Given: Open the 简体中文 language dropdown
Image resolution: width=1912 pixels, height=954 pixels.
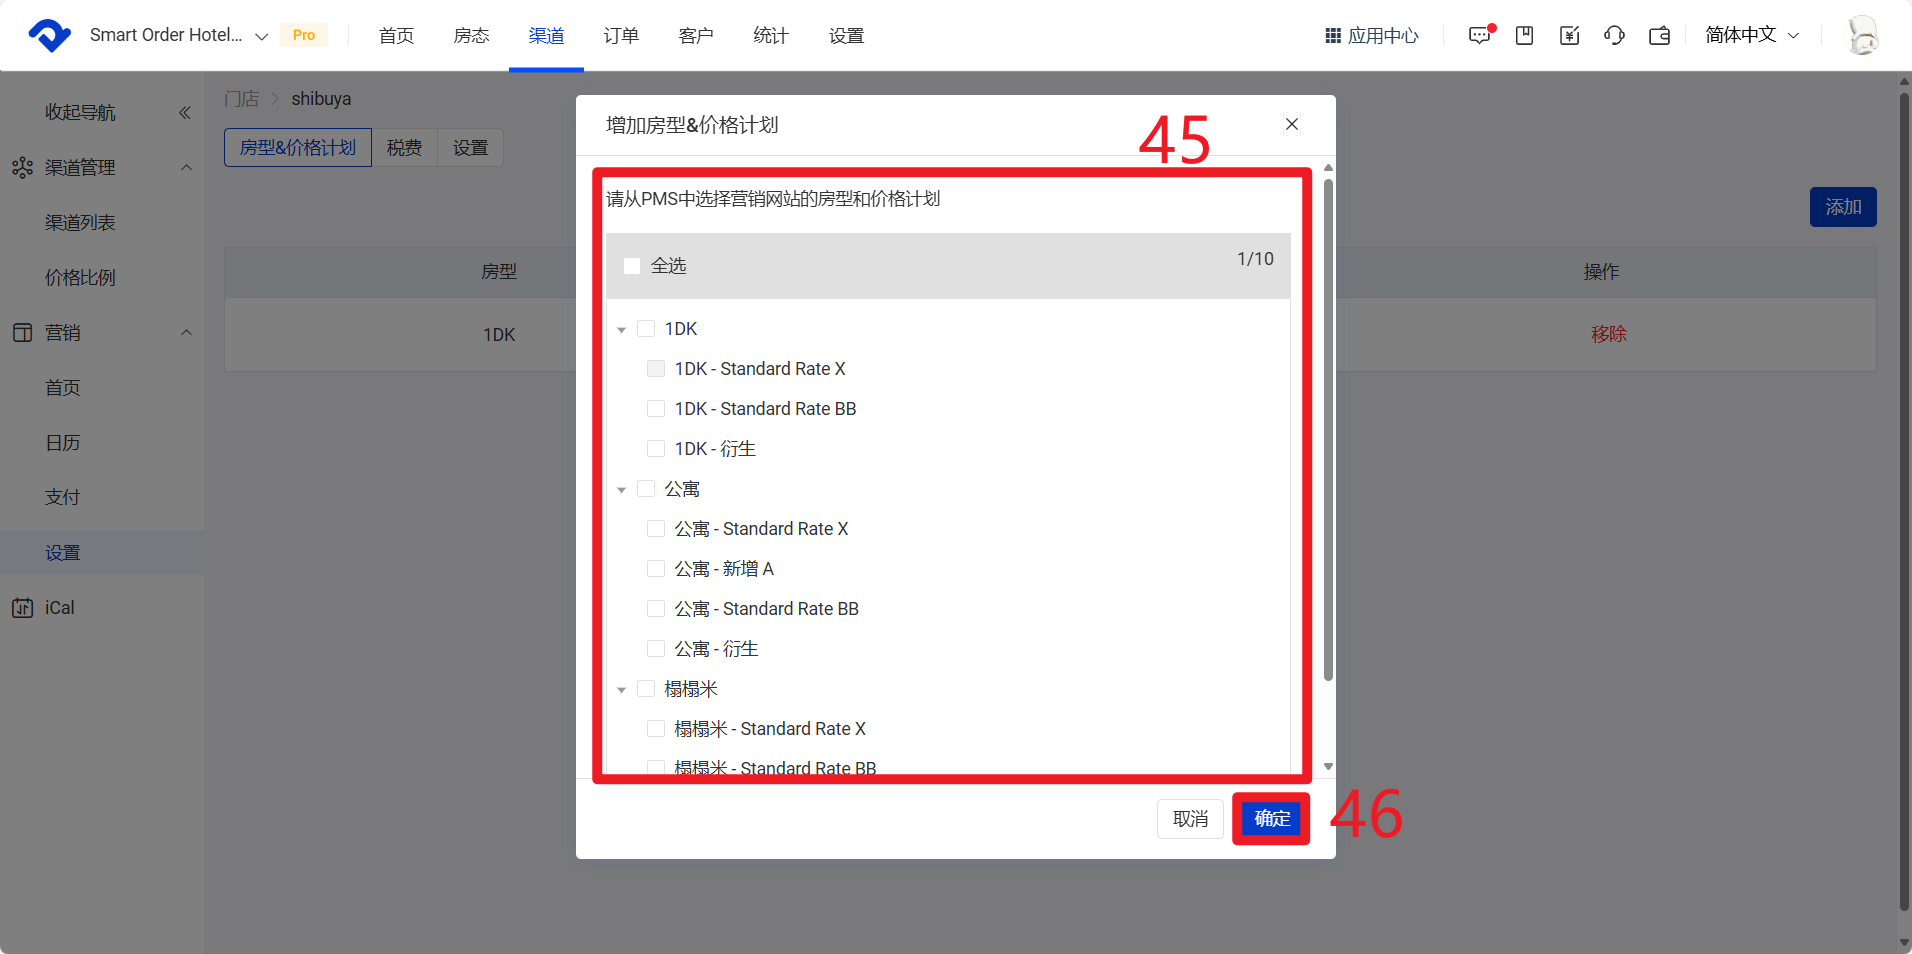Looking at the screenshot, I should point(1751,35).
